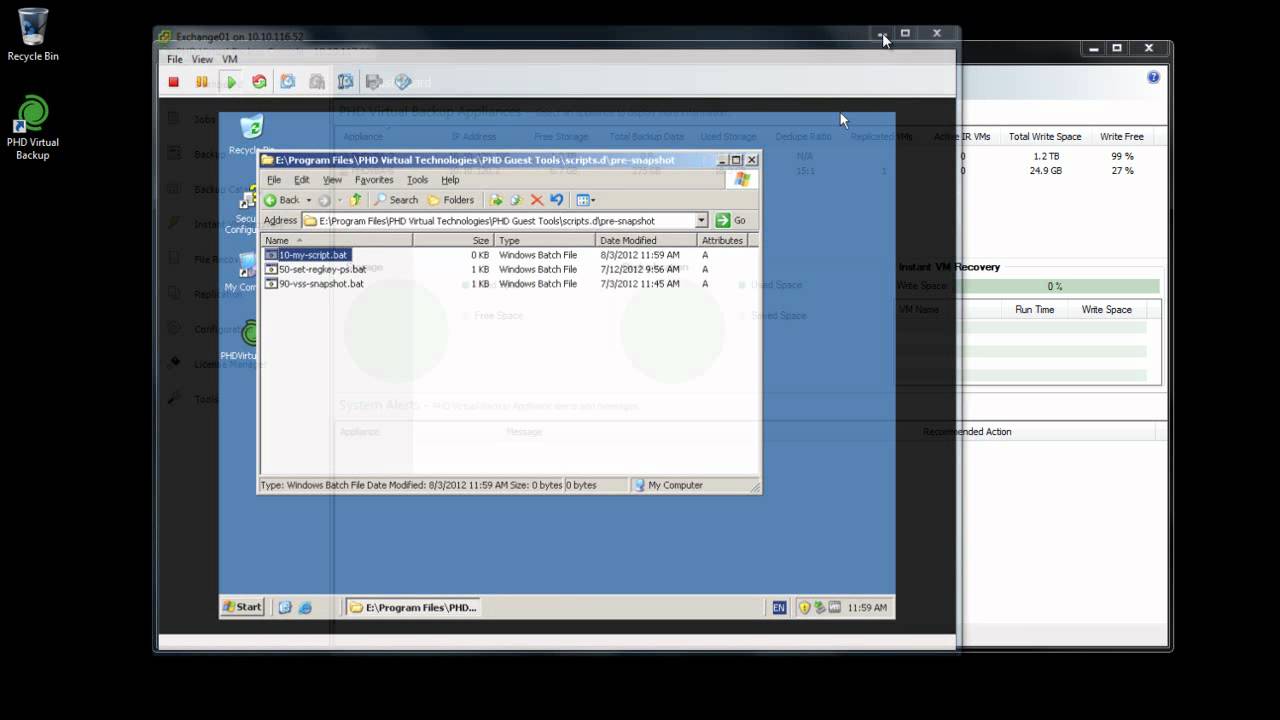Open the Help menu in Explorer
The image size is (1280, 720).
450,180
